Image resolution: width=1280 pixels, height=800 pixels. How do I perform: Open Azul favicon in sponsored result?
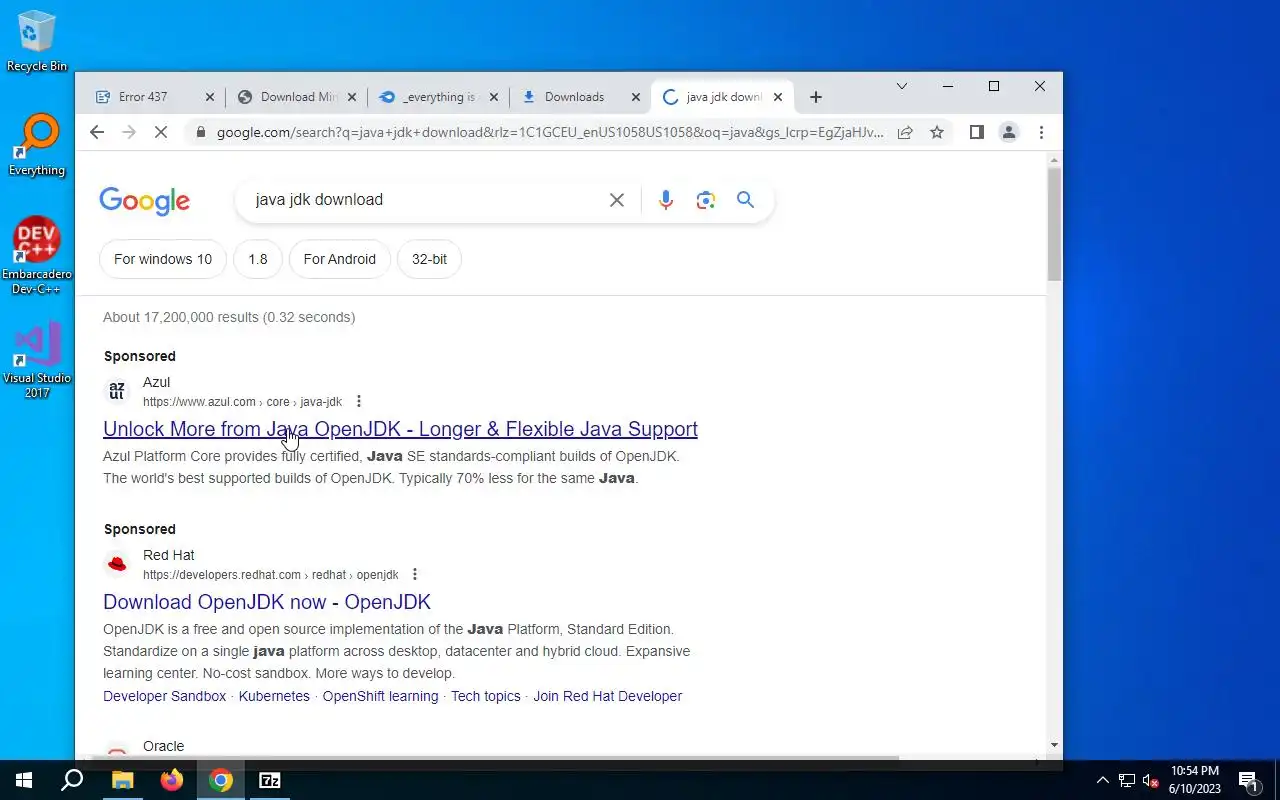click(x=117, y=391)
